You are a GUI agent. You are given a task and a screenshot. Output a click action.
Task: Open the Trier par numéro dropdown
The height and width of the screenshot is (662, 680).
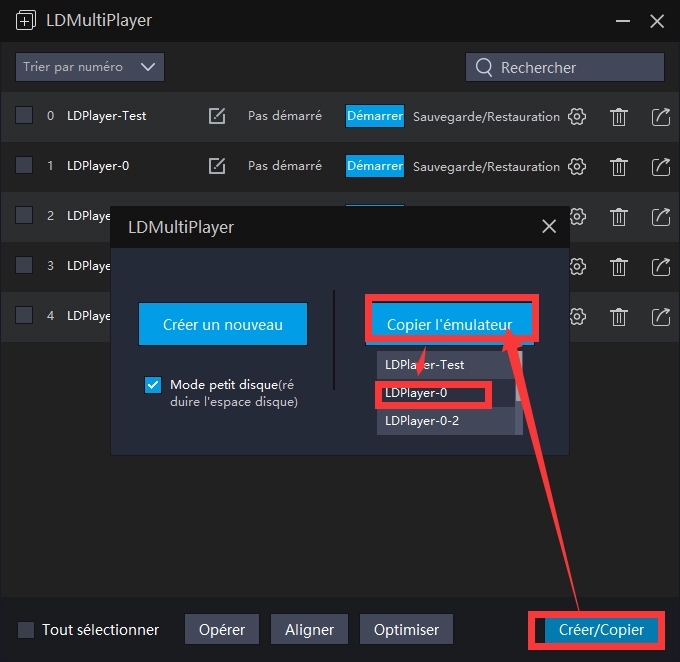tap(90, 67)
